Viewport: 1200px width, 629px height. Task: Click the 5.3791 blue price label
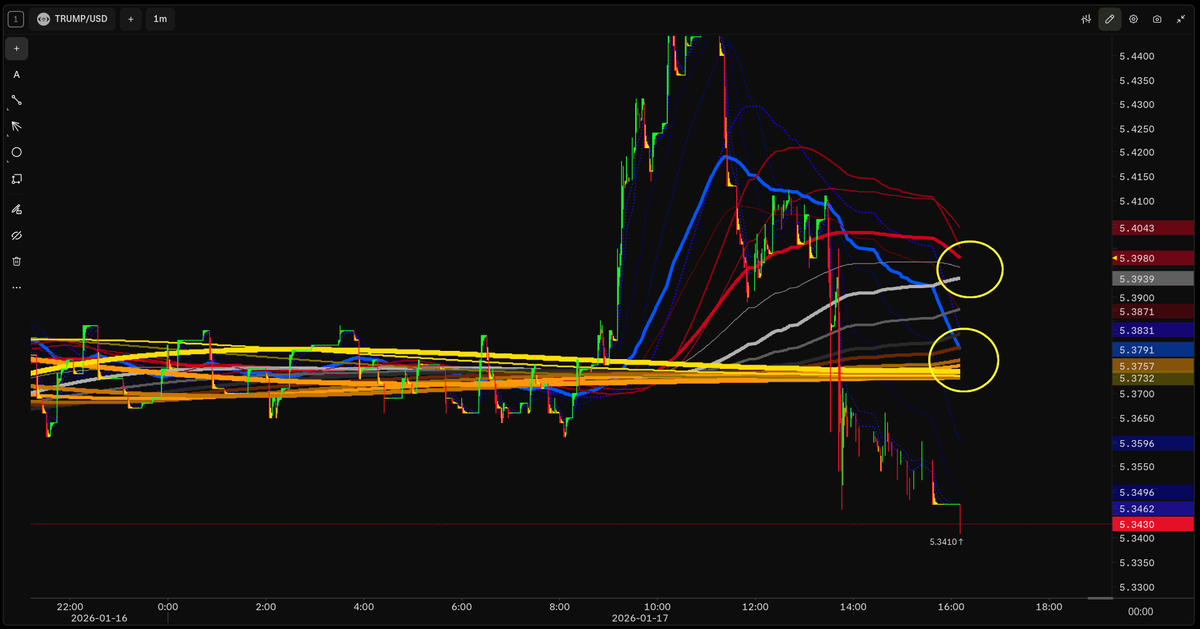coord(1153,350)
